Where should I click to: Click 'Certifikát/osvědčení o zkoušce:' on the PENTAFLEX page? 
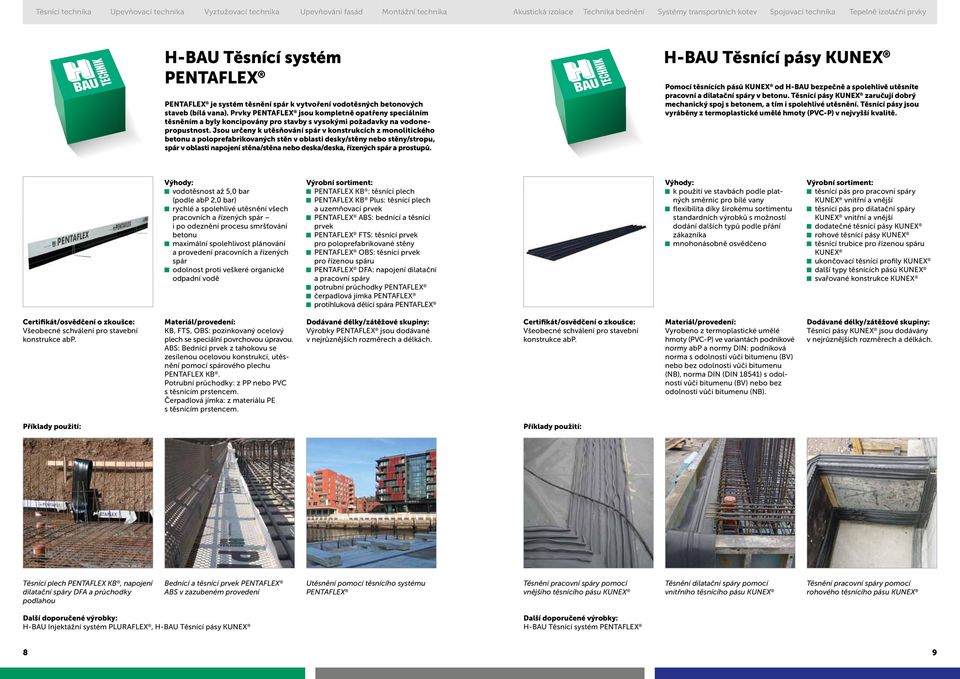79,322
